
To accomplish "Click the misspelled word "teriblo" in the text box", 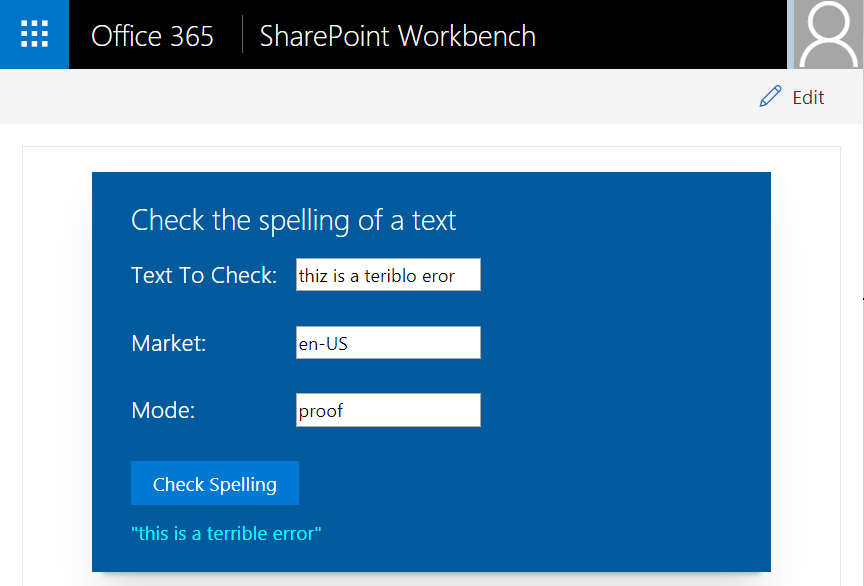I will [x=390, y=276].
